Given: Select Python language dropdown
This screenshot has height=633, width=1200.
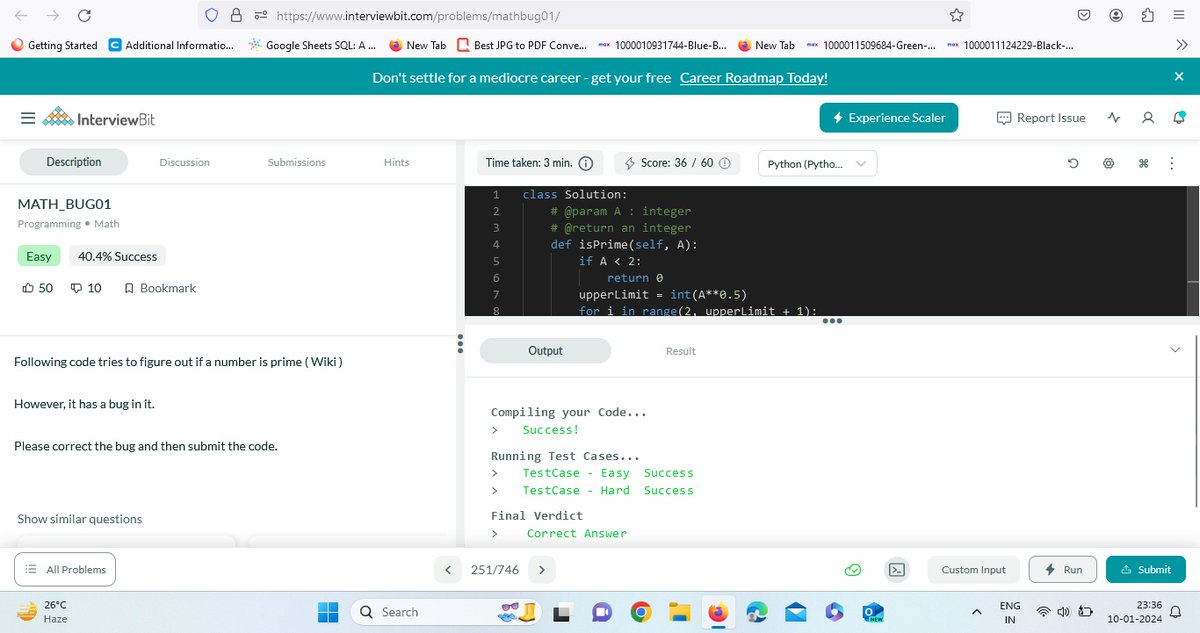Looking at the screenshot, I should point(817,163).
